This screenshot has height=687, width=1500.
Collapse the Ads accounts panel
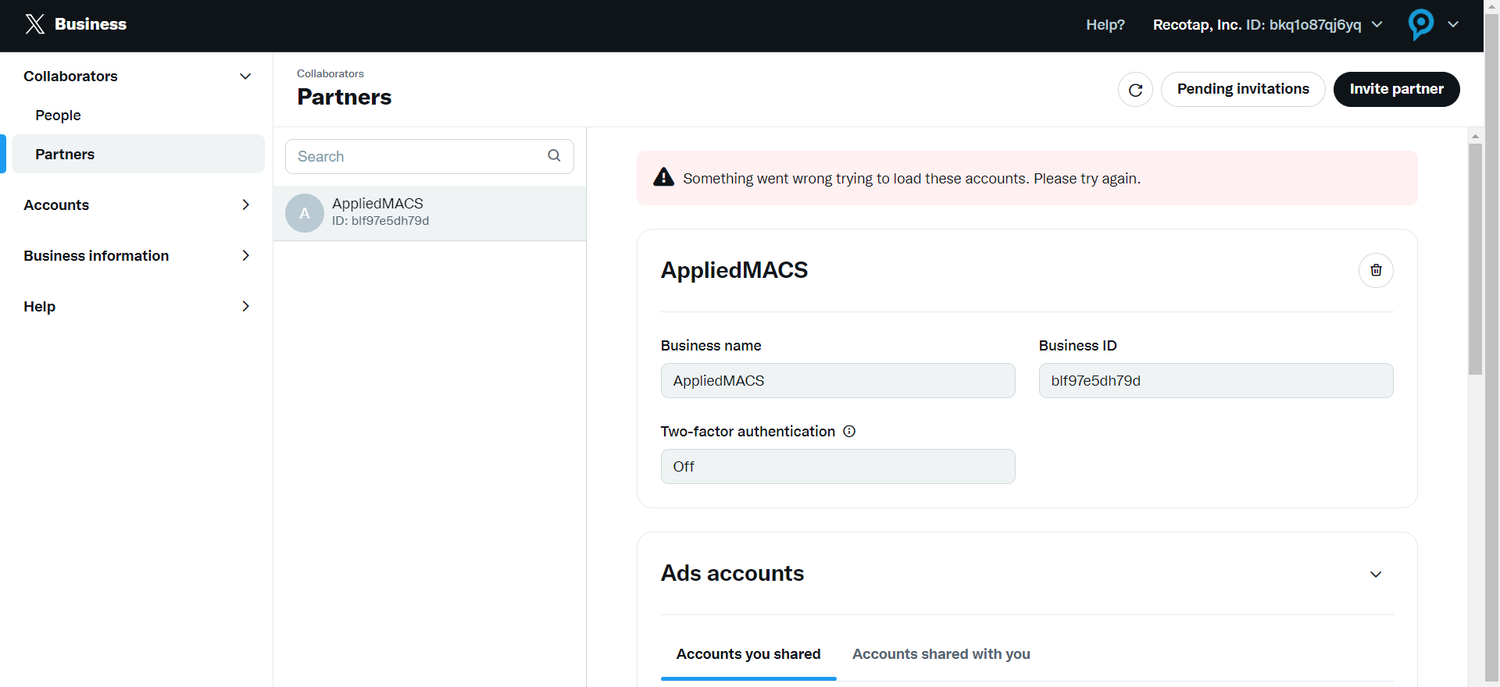tap(1376, 574)
